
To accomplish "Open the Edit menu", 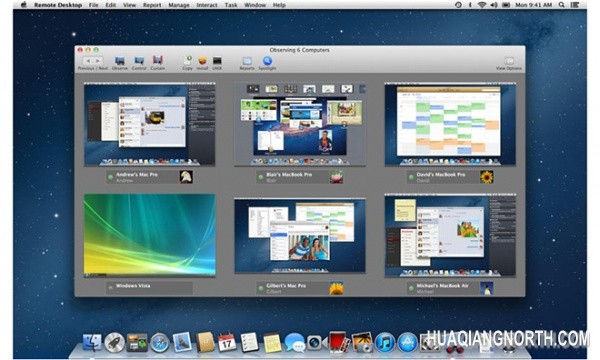I will point(111,5).
